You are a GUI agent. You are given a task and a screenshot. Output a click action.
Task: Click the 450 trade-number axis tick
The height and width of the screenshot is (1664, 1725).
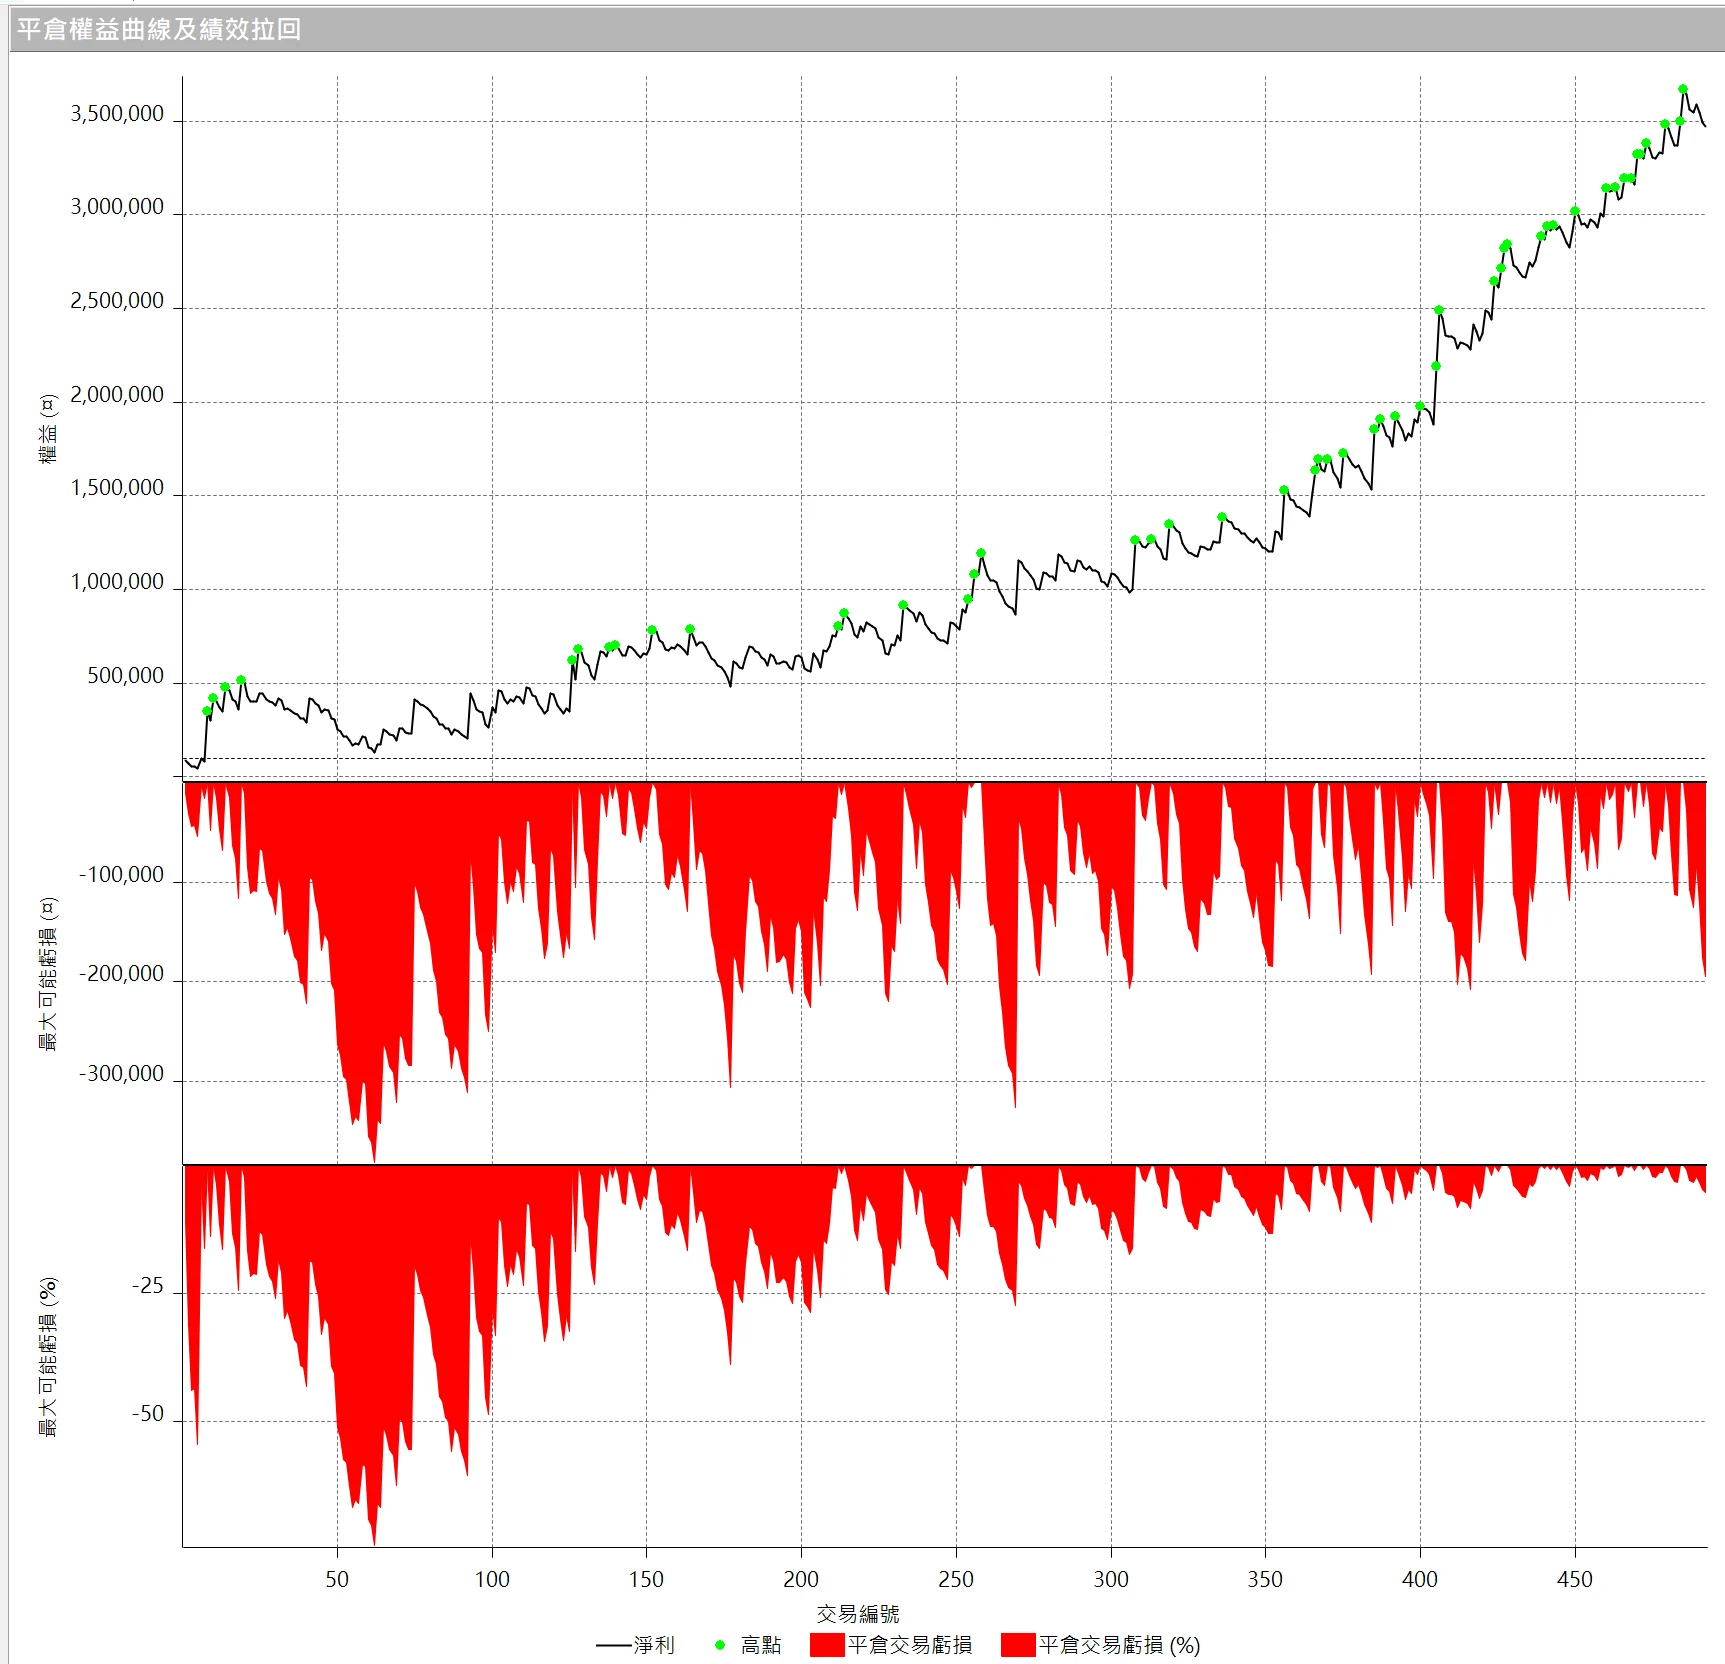1575,1579
